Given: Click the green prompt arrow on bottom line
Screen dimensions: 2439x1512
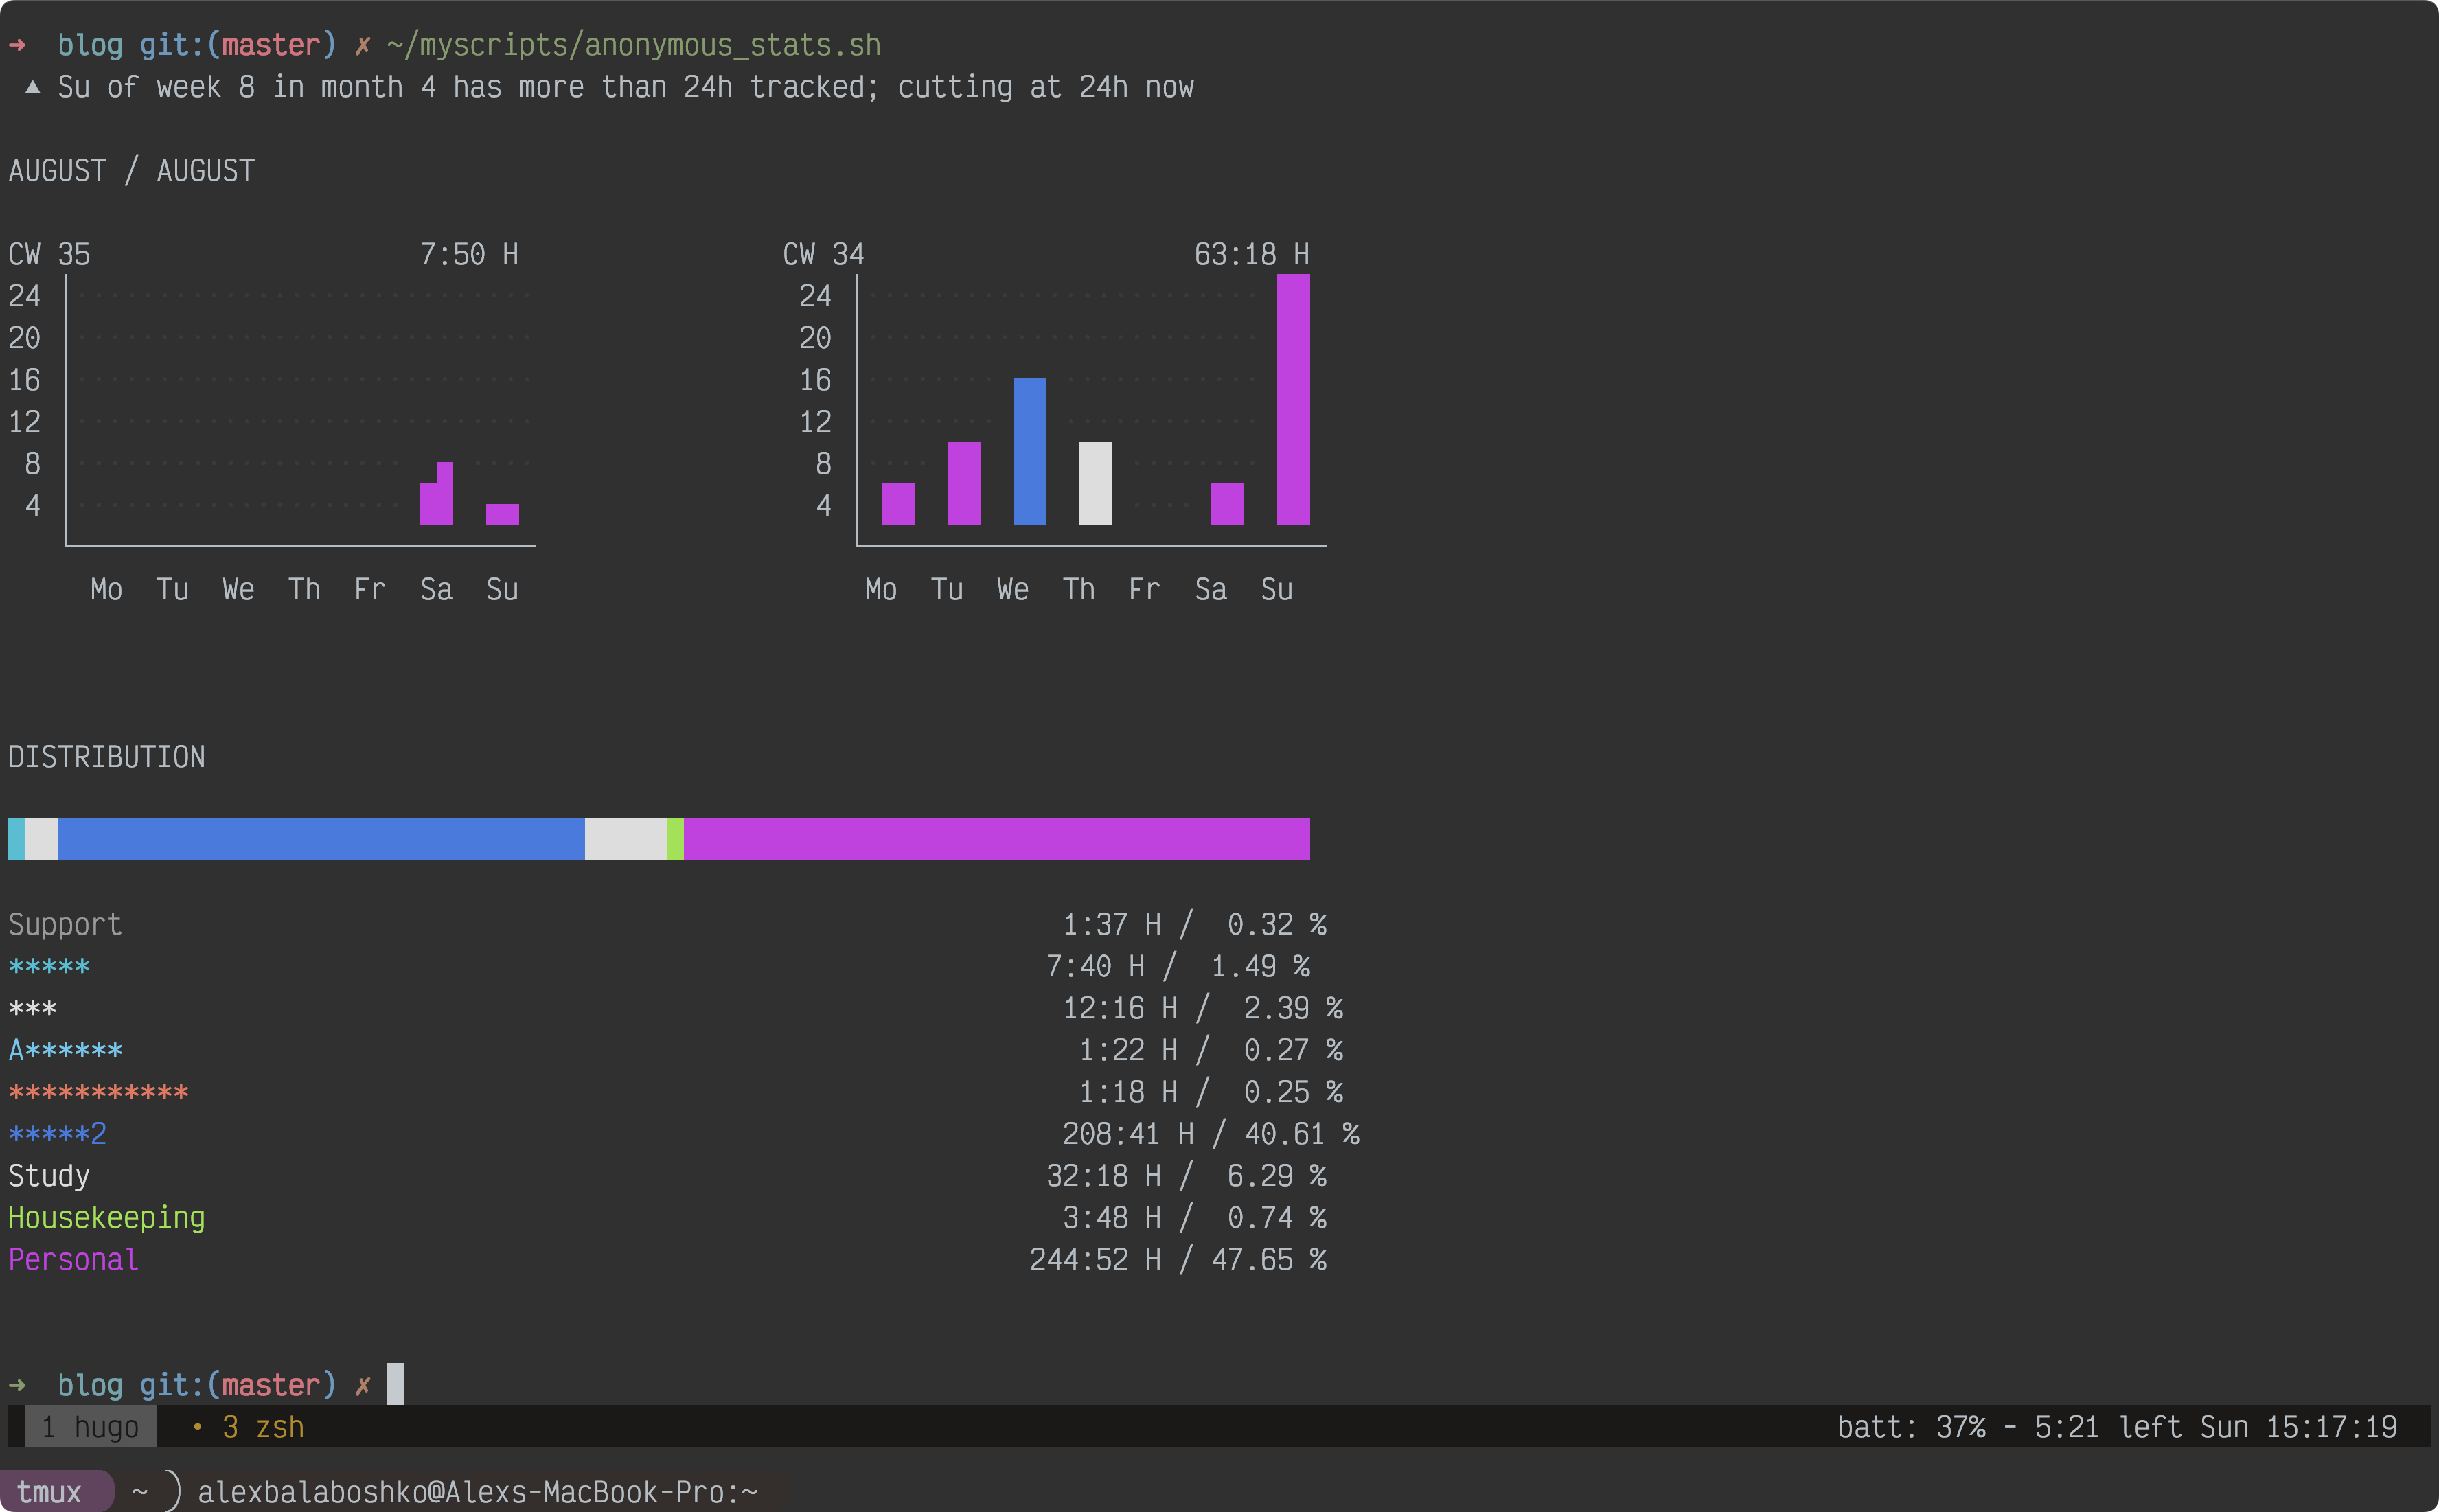Looking at the screenshot, I should (x=17, y=1385).
